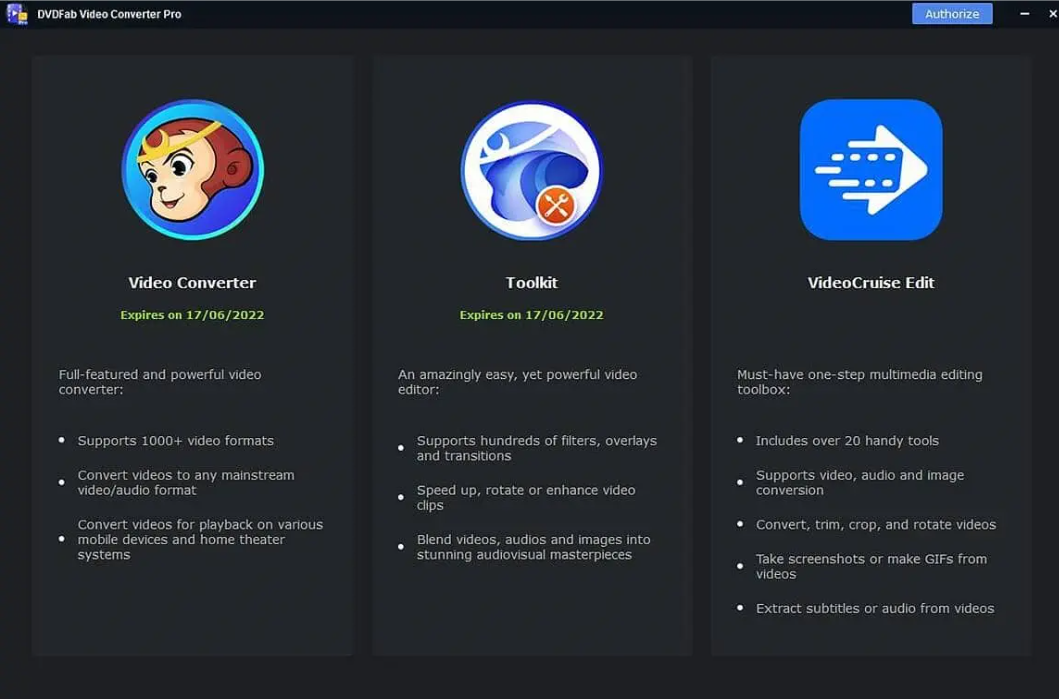Screen dimensions: 1059x699
Task: Click 'Includes over 20 handy tools' bullet
Action: tap(847, 440)
